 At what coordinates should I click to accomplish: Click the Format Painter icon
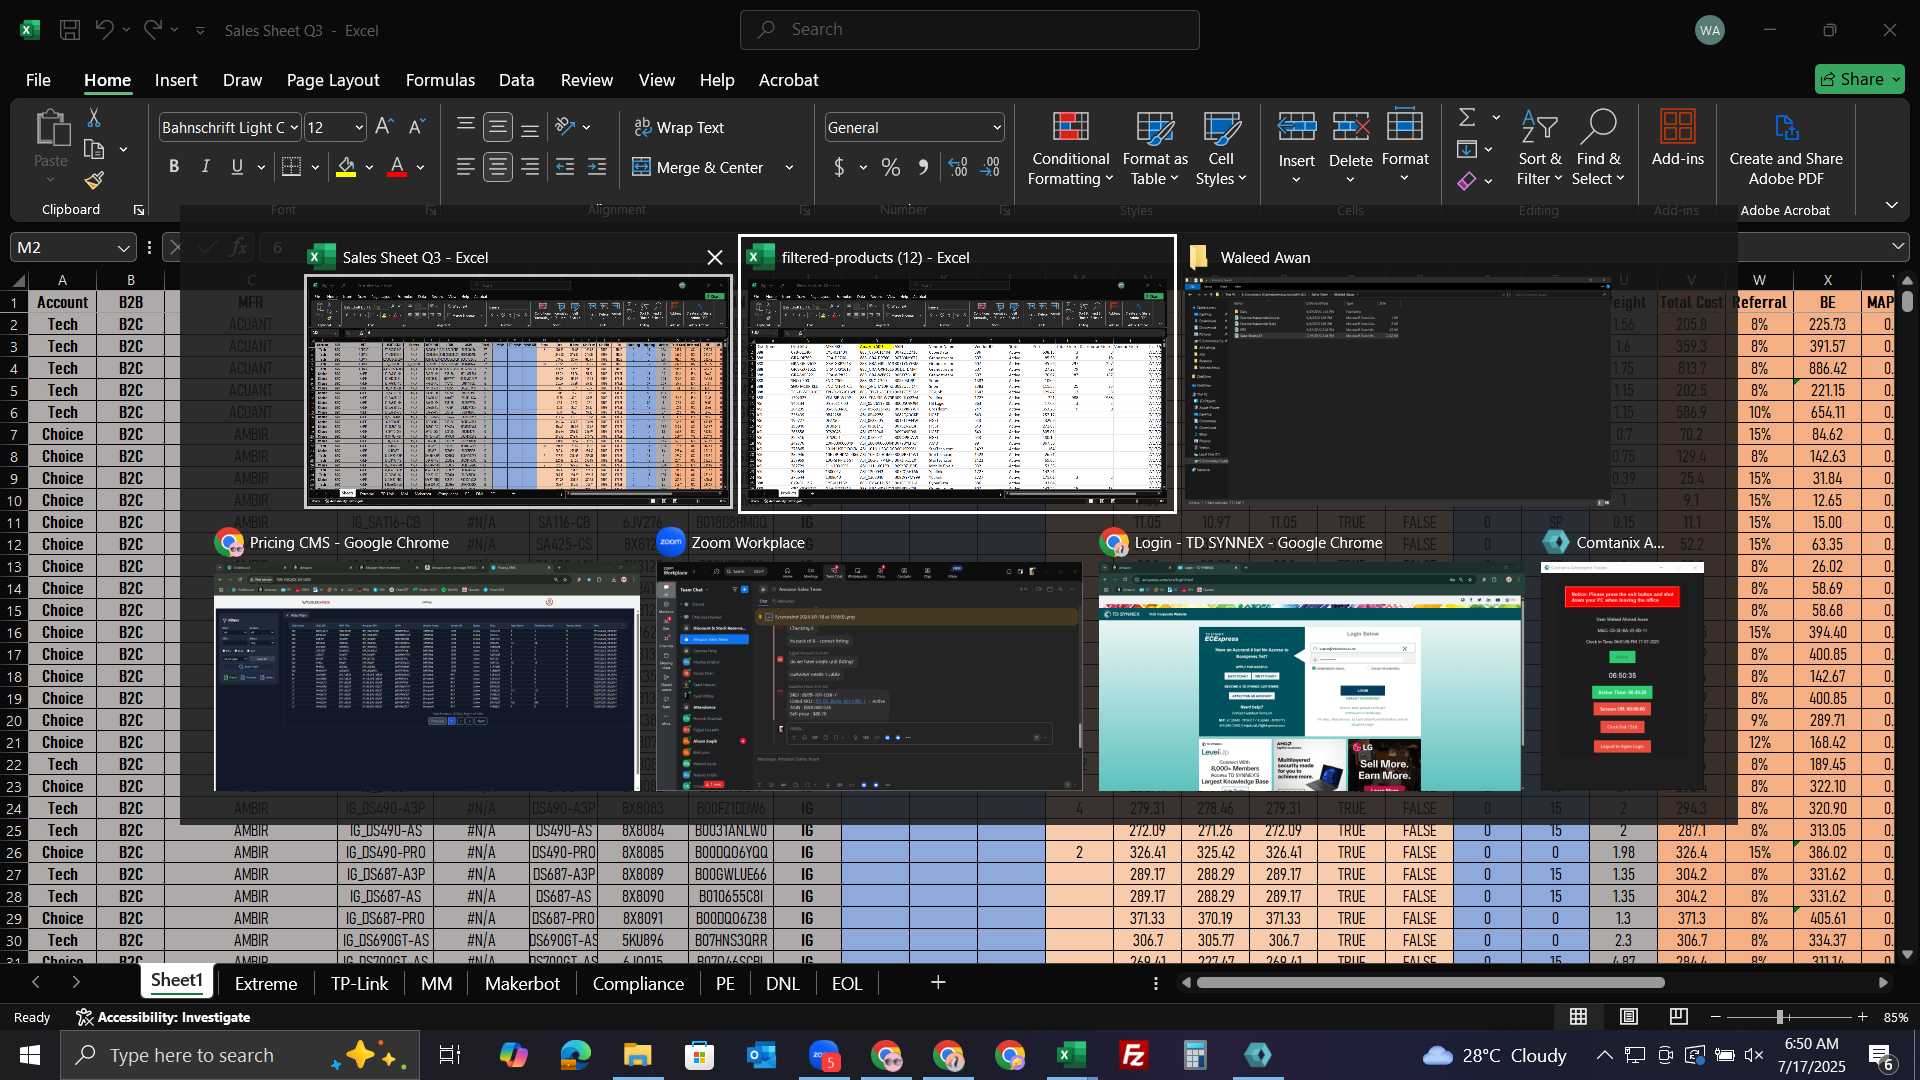(x=94, y=181)
